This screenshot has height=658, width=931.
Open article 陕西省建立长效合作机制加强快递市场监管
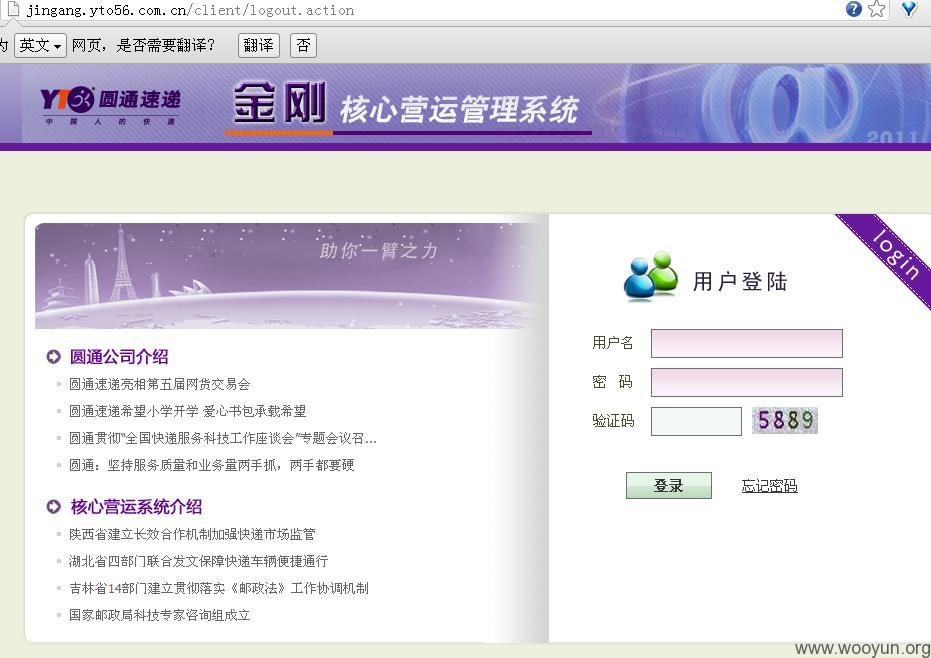coord(192,534)
